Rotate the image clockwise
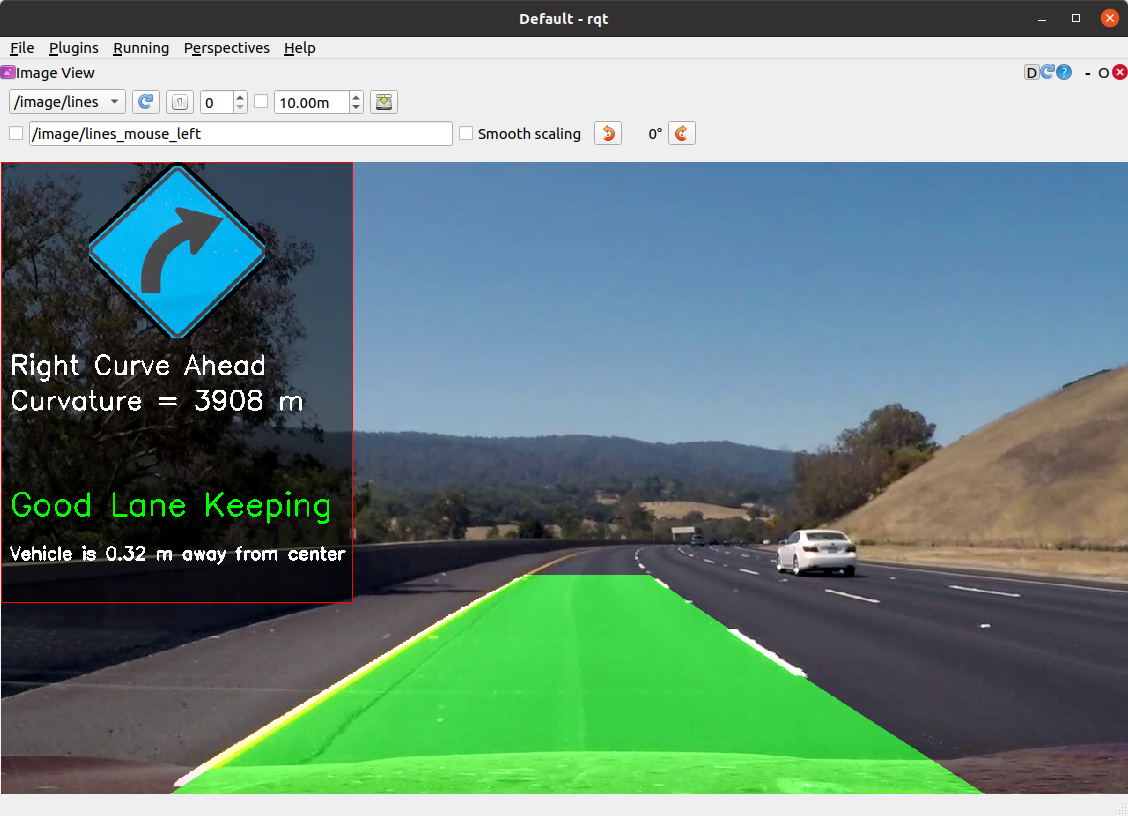Screen dimensions: 1128x816 680,133
